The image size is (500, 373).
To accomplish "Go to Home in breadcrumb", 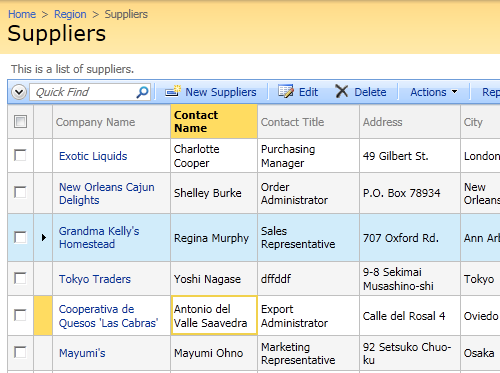I will [x=22, y=14].
